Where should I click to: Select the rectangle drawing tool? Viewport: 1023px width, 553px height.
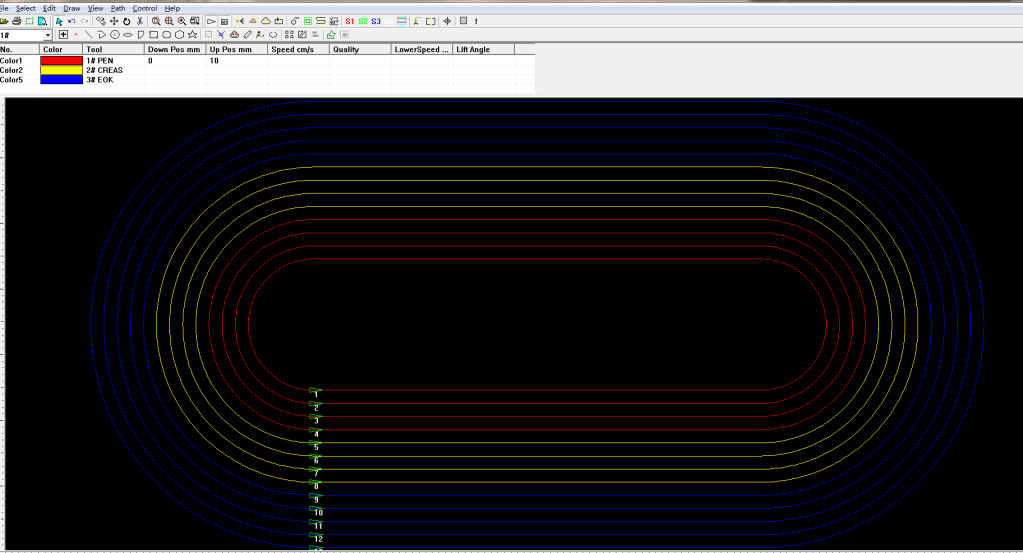tap(153, 35)
